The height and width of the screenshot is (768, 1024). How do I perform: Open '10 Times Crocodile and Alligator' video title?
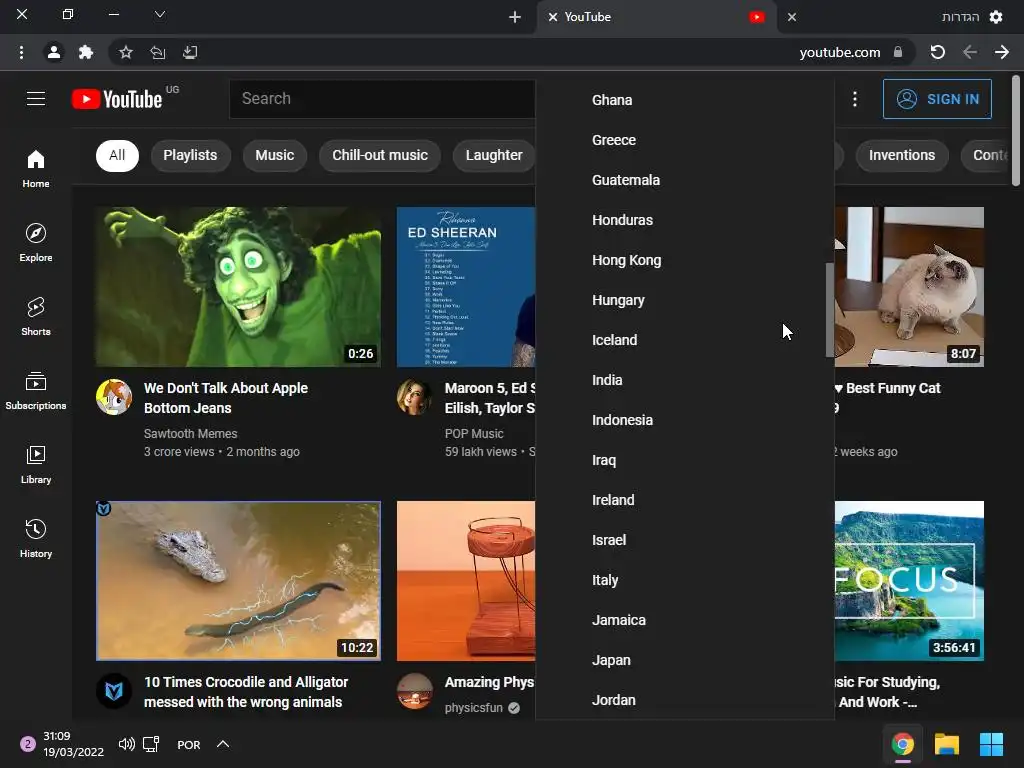coord(246,692)
